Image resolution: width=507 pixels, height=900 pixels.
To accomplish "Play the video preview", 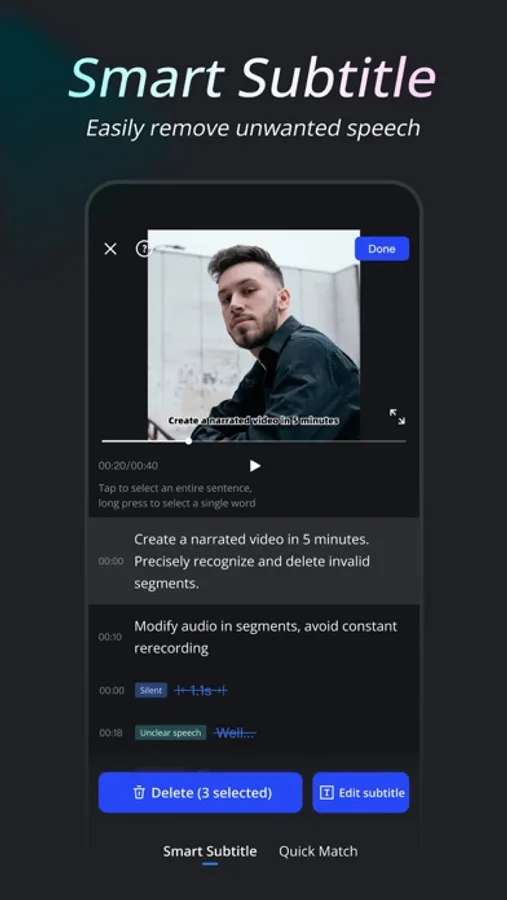I will click(255, 465).
